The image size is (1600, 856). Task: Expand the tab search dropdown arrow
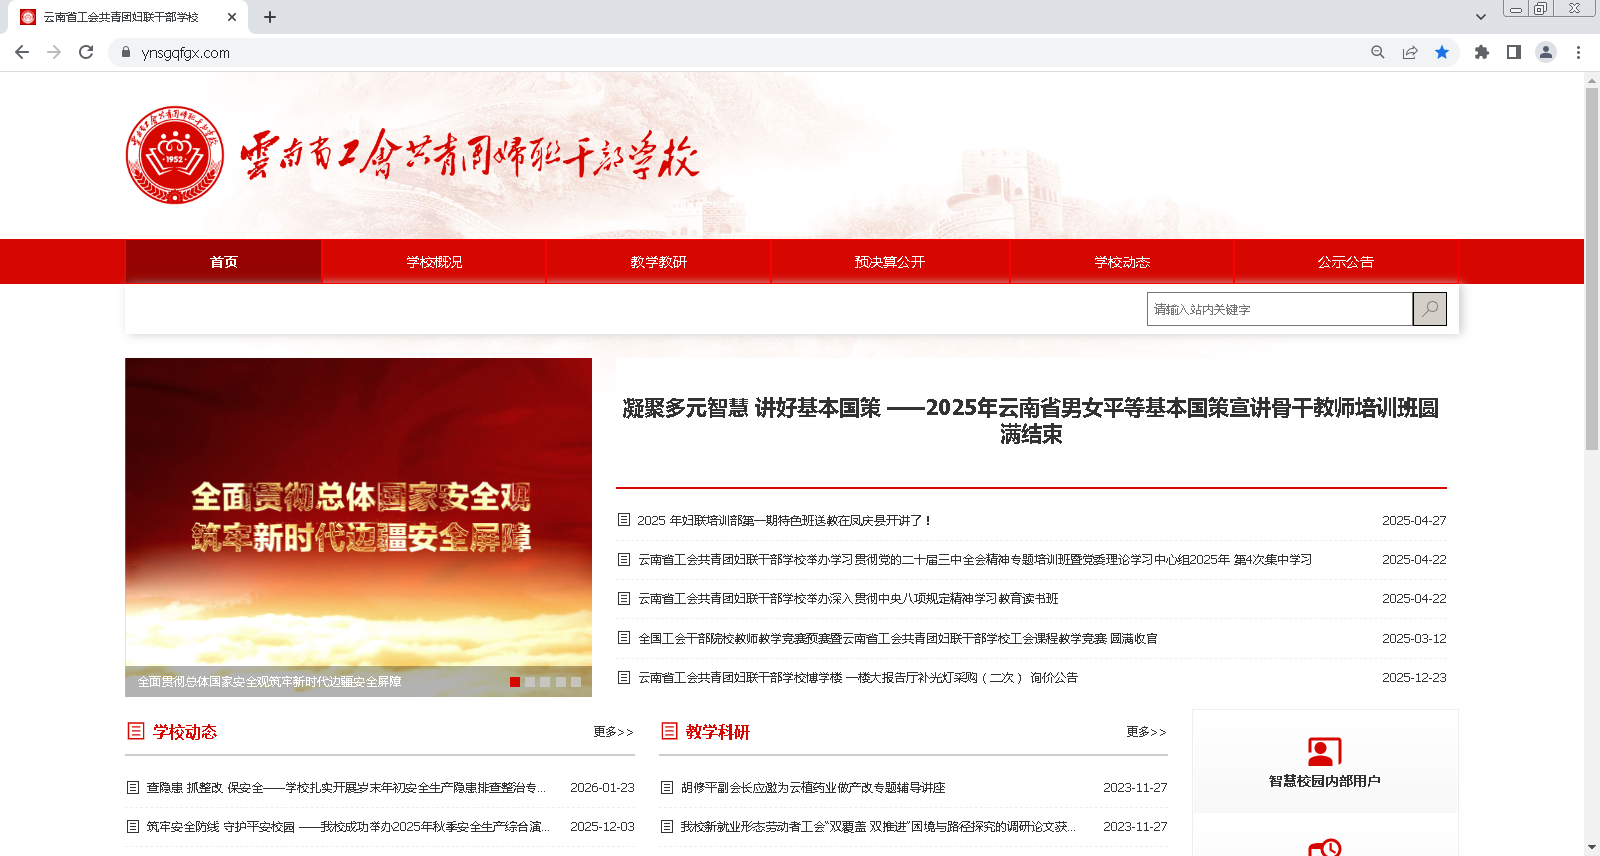coord(1480,17)
